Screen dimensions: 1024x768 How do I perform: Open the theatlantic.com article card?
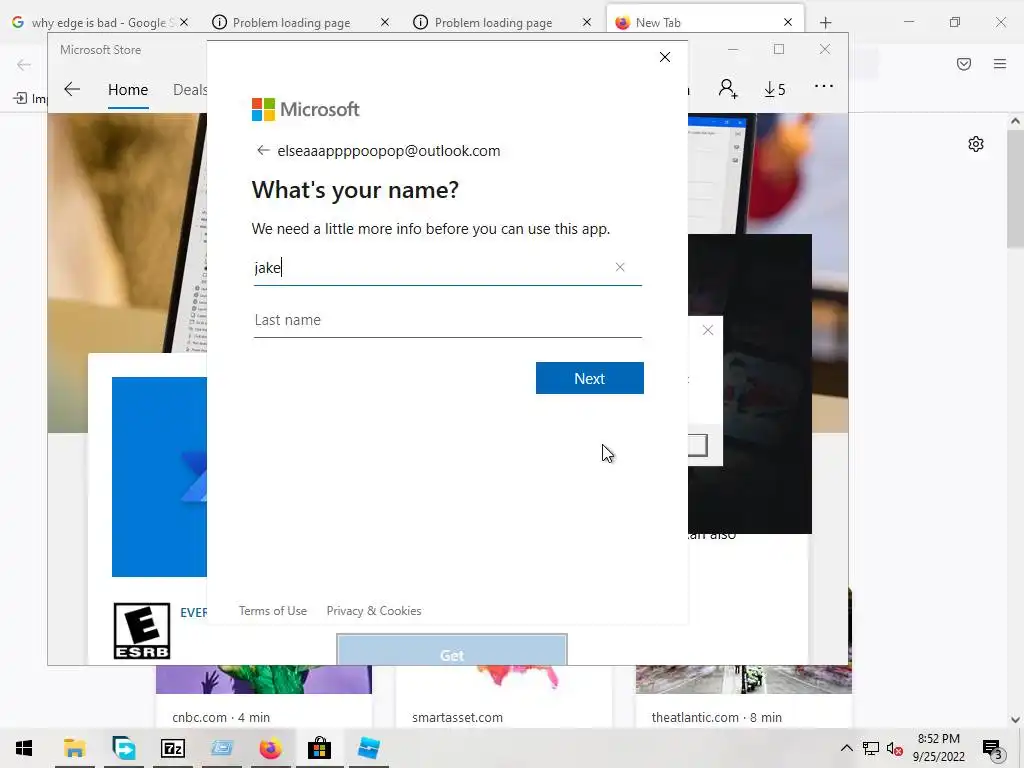[744, 696]
